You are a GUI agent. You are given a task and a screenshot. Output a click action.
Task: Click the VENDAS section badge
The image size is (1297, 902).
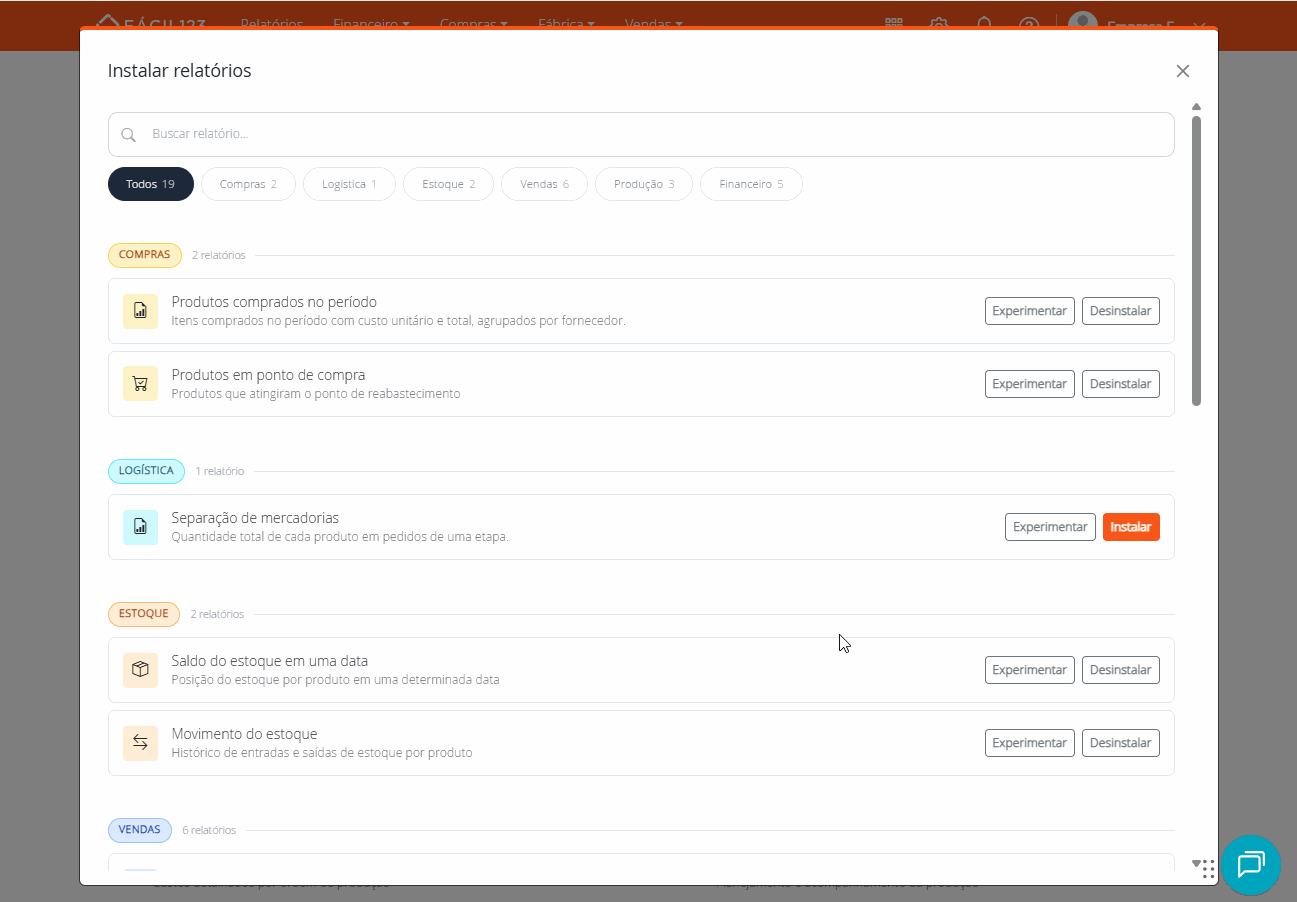[x=140, y=830]
